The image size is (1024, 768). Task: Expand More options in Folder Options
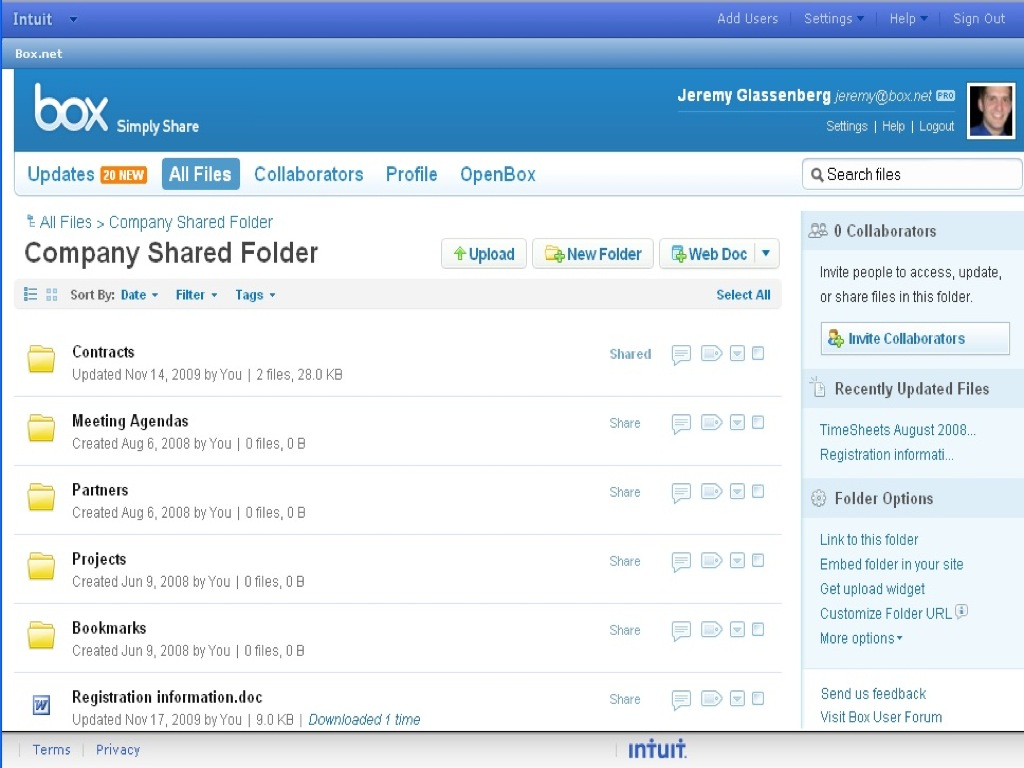pyautogui.click(x=861, y=638)
